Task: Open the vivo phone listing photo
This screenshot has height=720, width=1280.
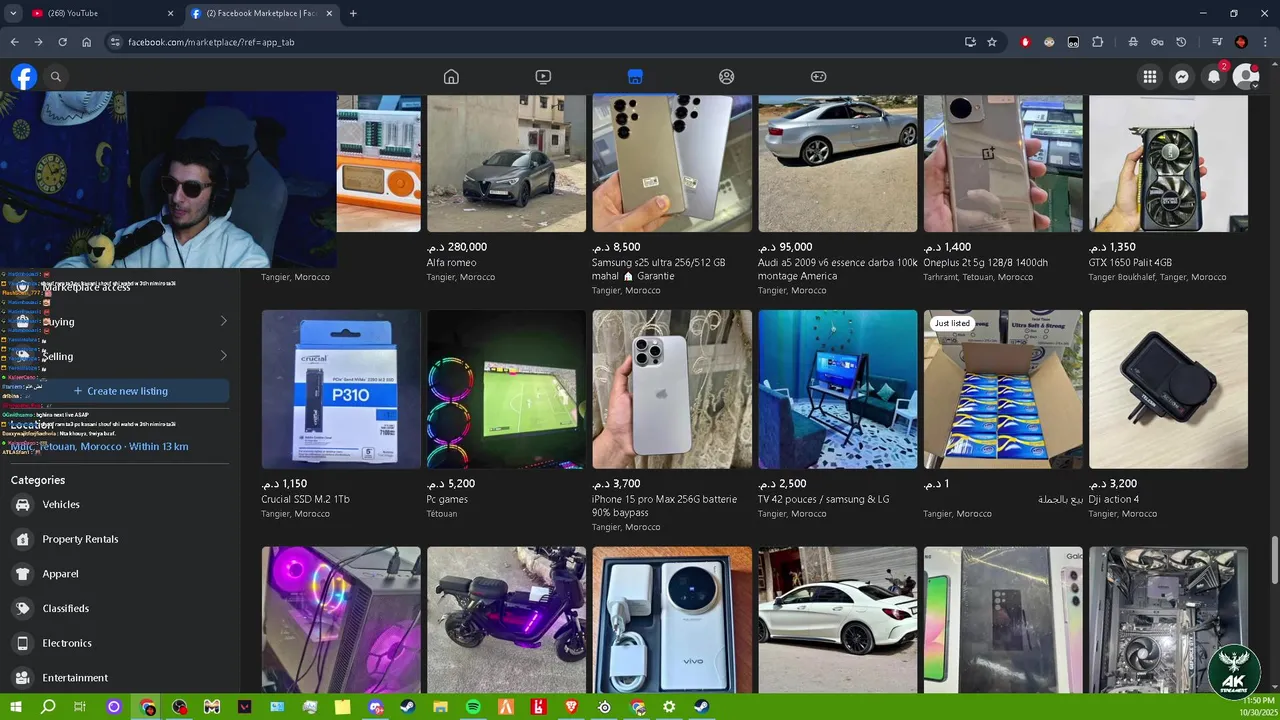Action: tap(672, 619)
